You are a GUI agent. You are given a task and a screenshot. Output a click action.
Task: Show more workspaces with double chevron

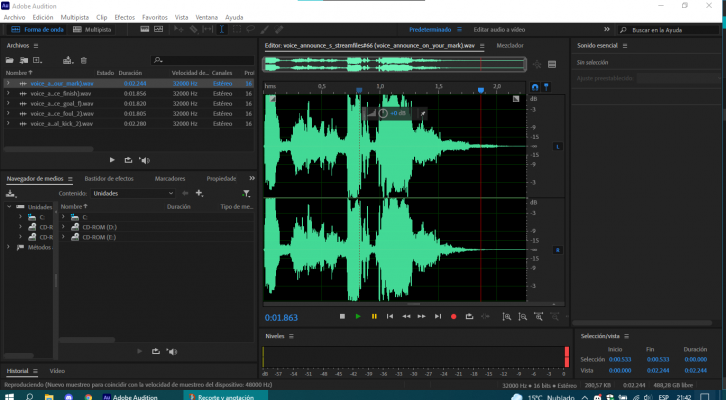(x=607, y=29)
